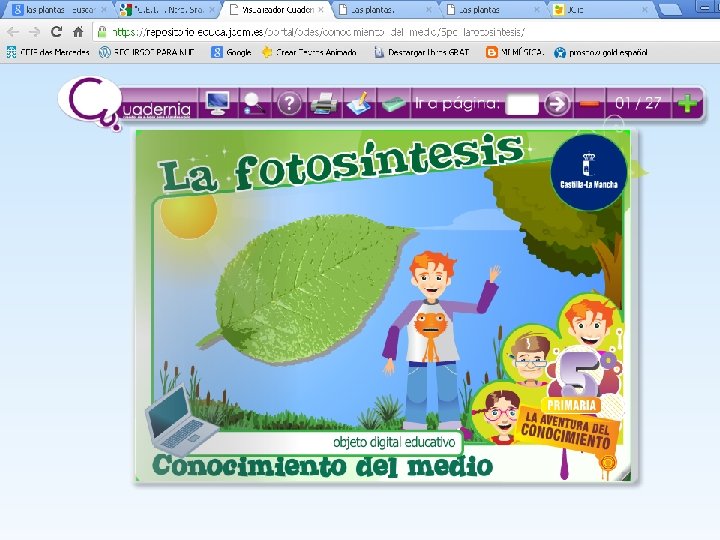
Task: Click browser back arrow
Action: tap(13, 32)
